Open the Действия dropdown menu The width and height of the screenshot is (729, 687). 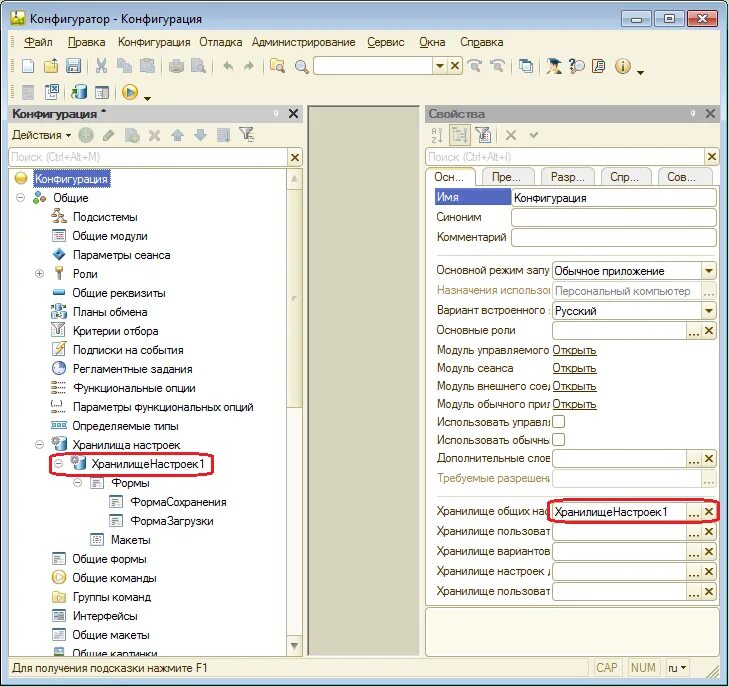(41, 135)
